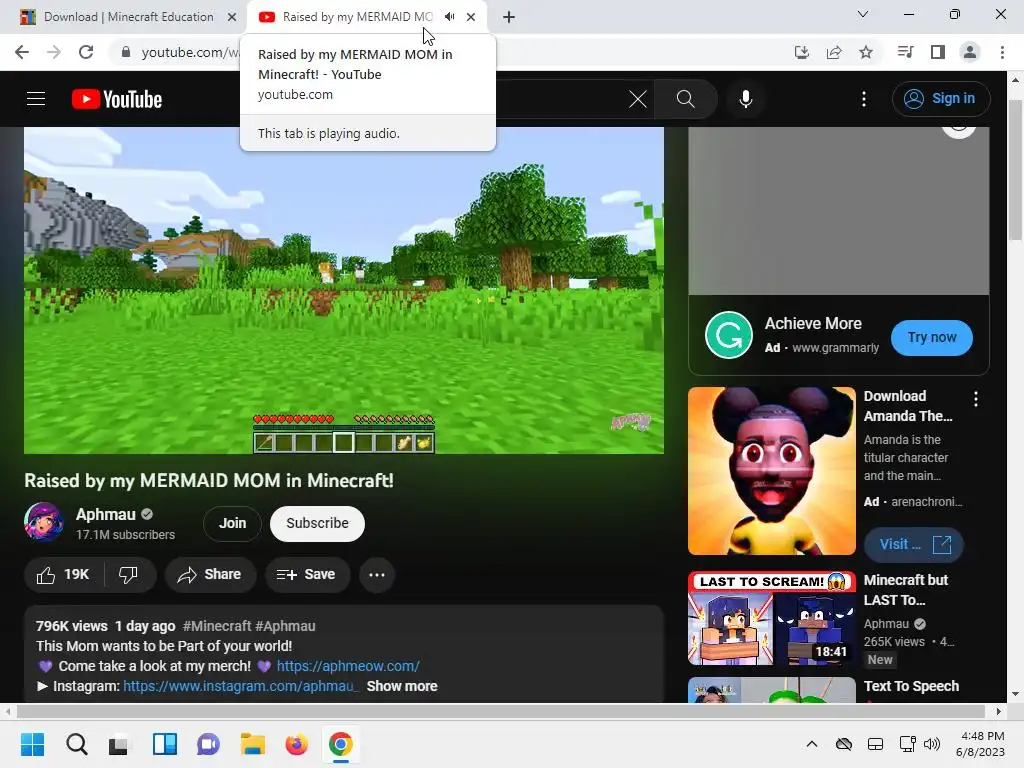1024x768 pixels.
Task: Click the #Minecraft hashtag
Action: pyautogui.click(x=217, y=626)
